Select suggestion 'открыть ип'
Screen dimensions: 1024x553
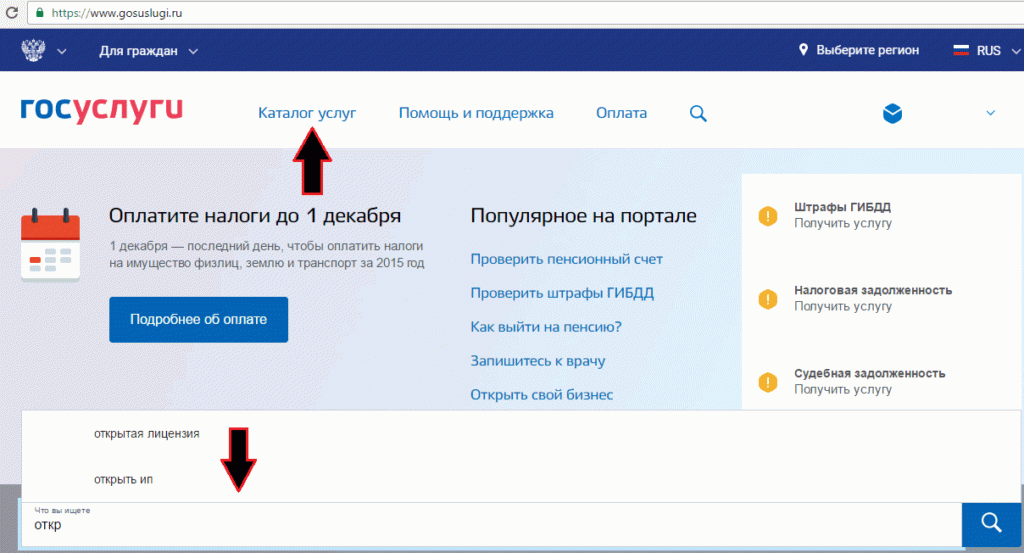123,479
